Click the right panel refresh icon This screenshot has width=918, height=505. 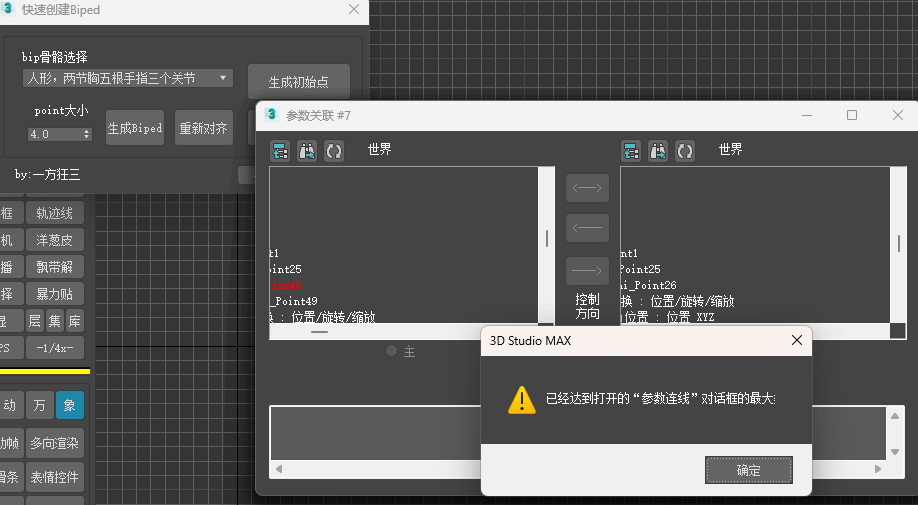click(685, 151)
